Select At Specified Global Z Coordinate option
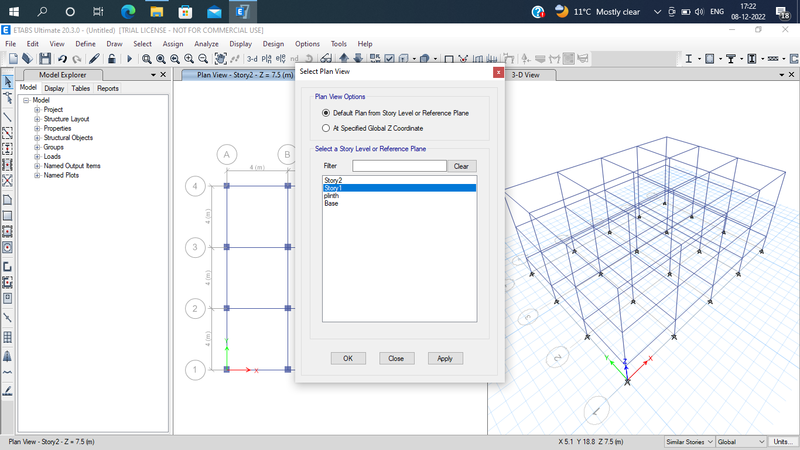 (326, 128)
